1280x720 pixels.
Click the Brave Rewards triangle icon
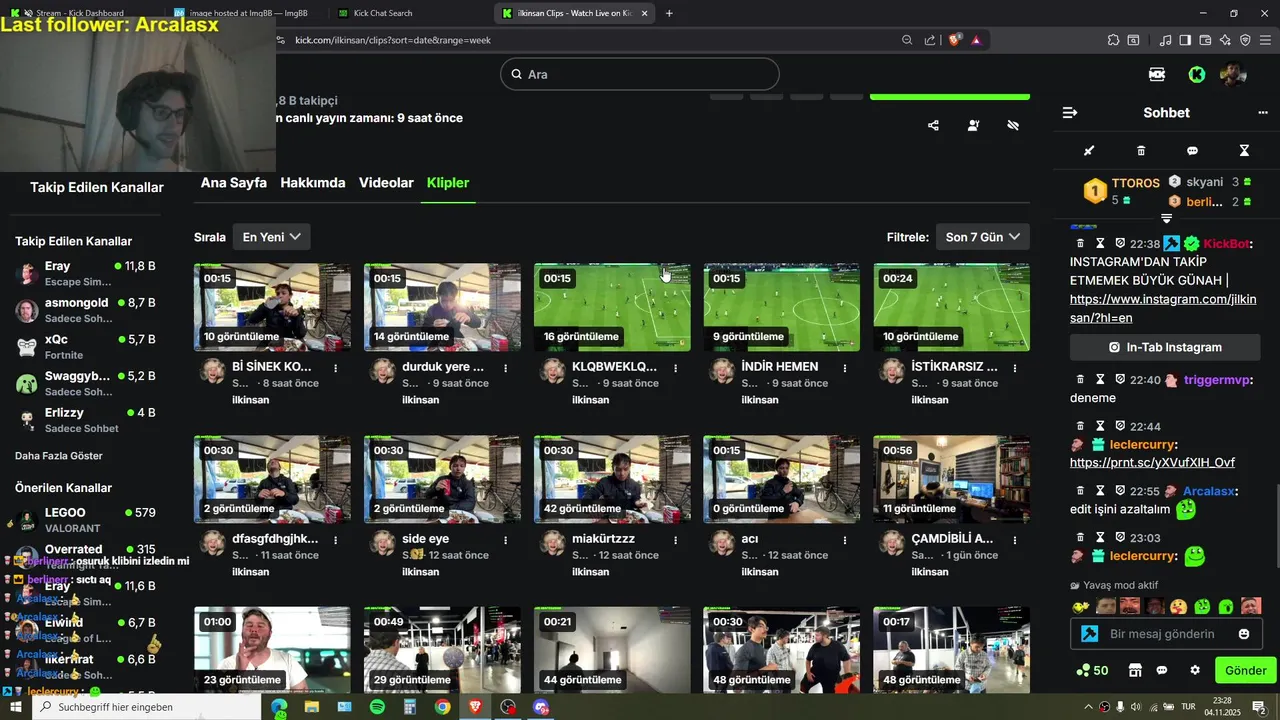[976, 40]
